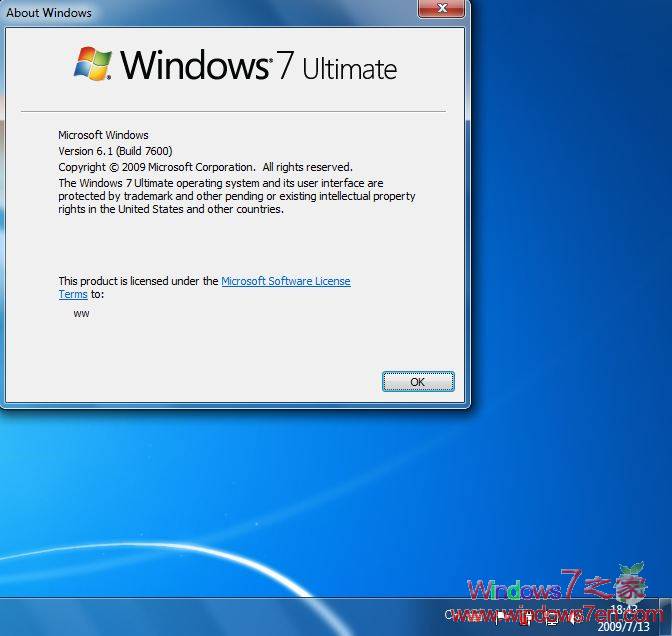Click the OK button in About Windows

[x=418, y=381]
